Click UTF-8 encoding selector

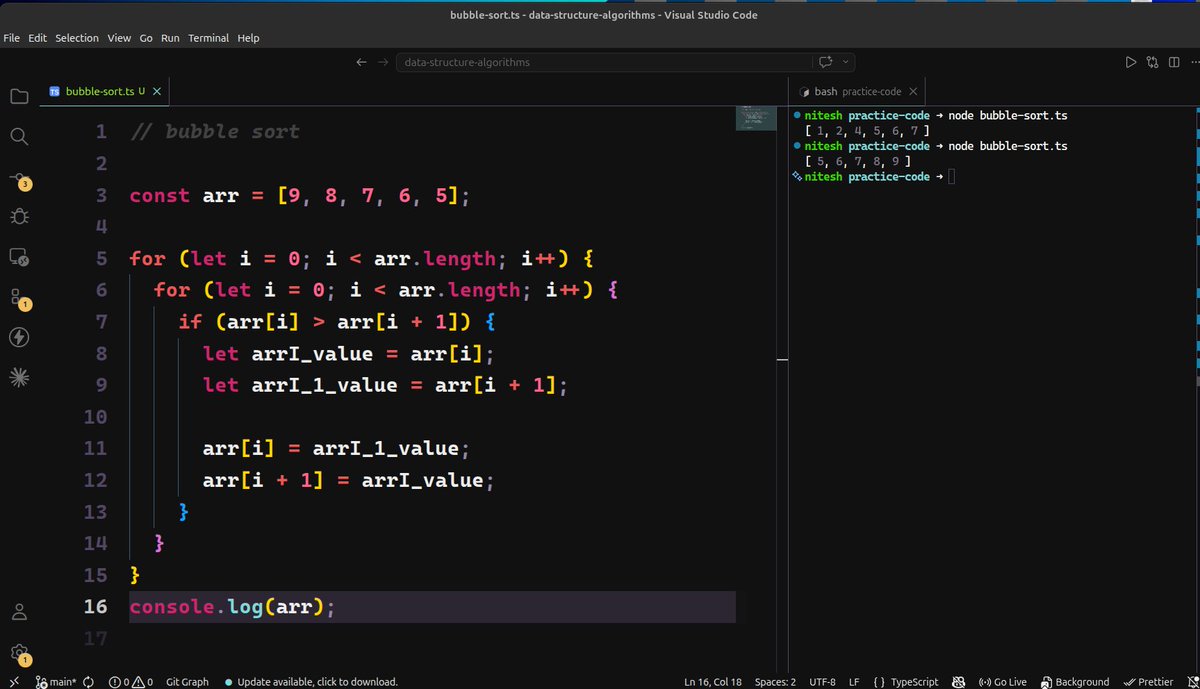coord(821,681)
